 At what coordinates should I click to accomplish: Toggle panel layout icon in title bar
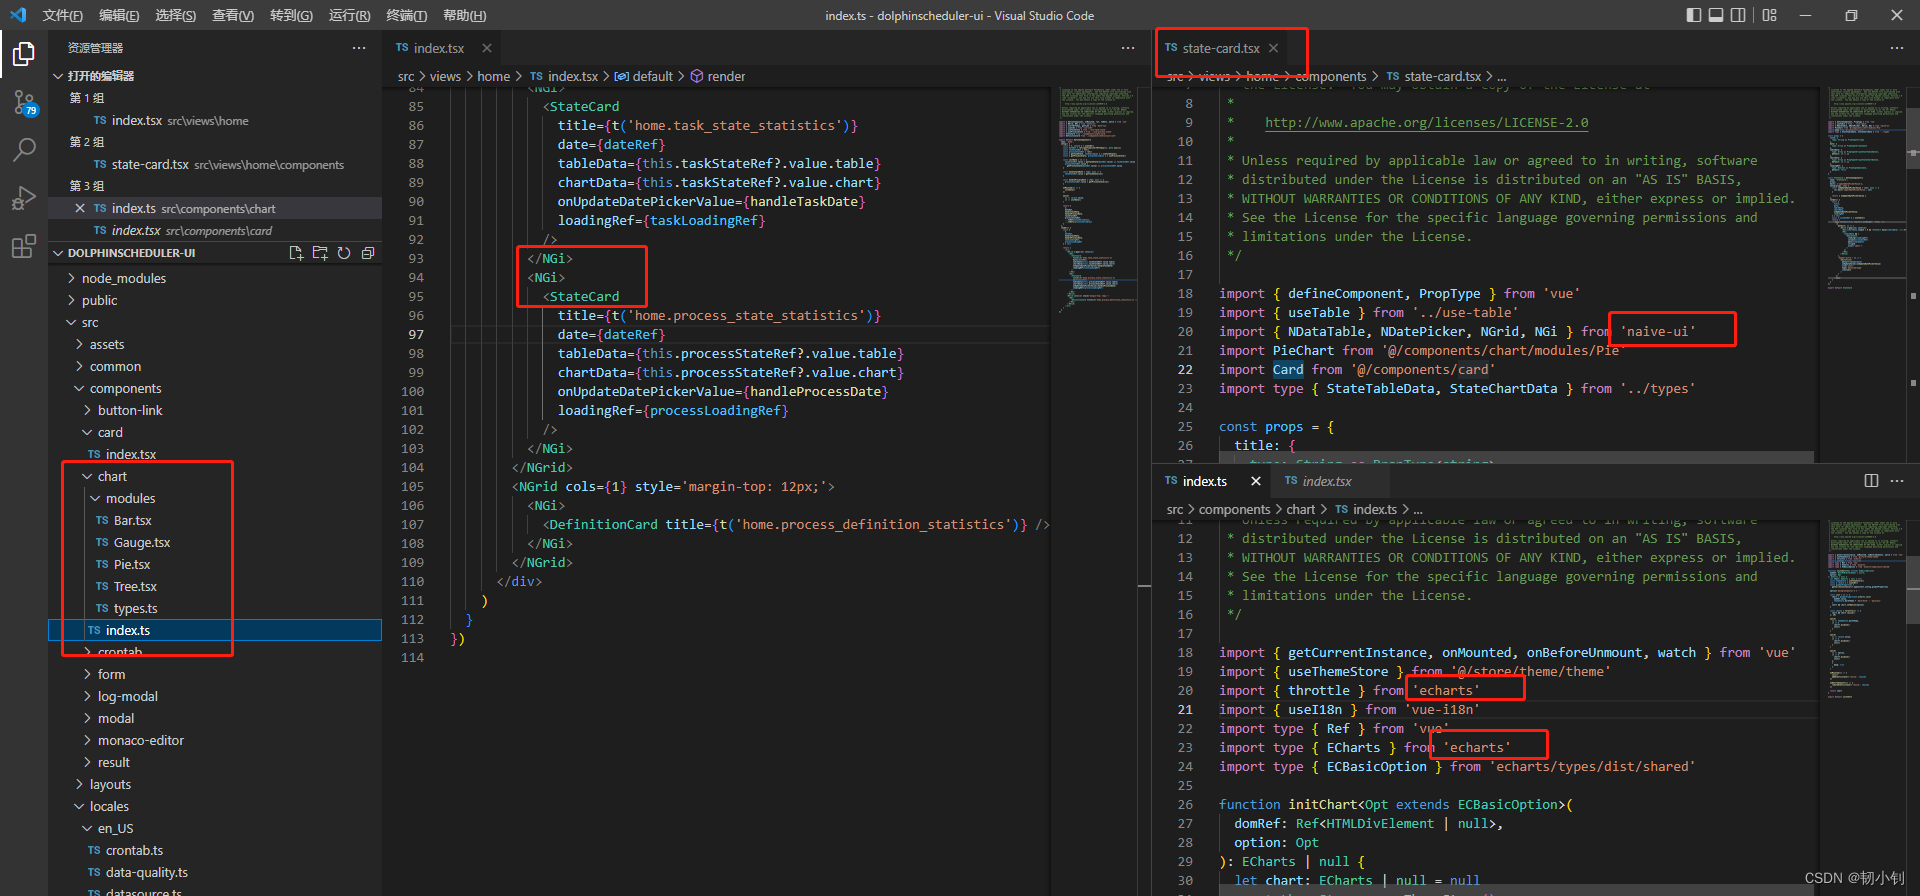[x=1716, y=15]
